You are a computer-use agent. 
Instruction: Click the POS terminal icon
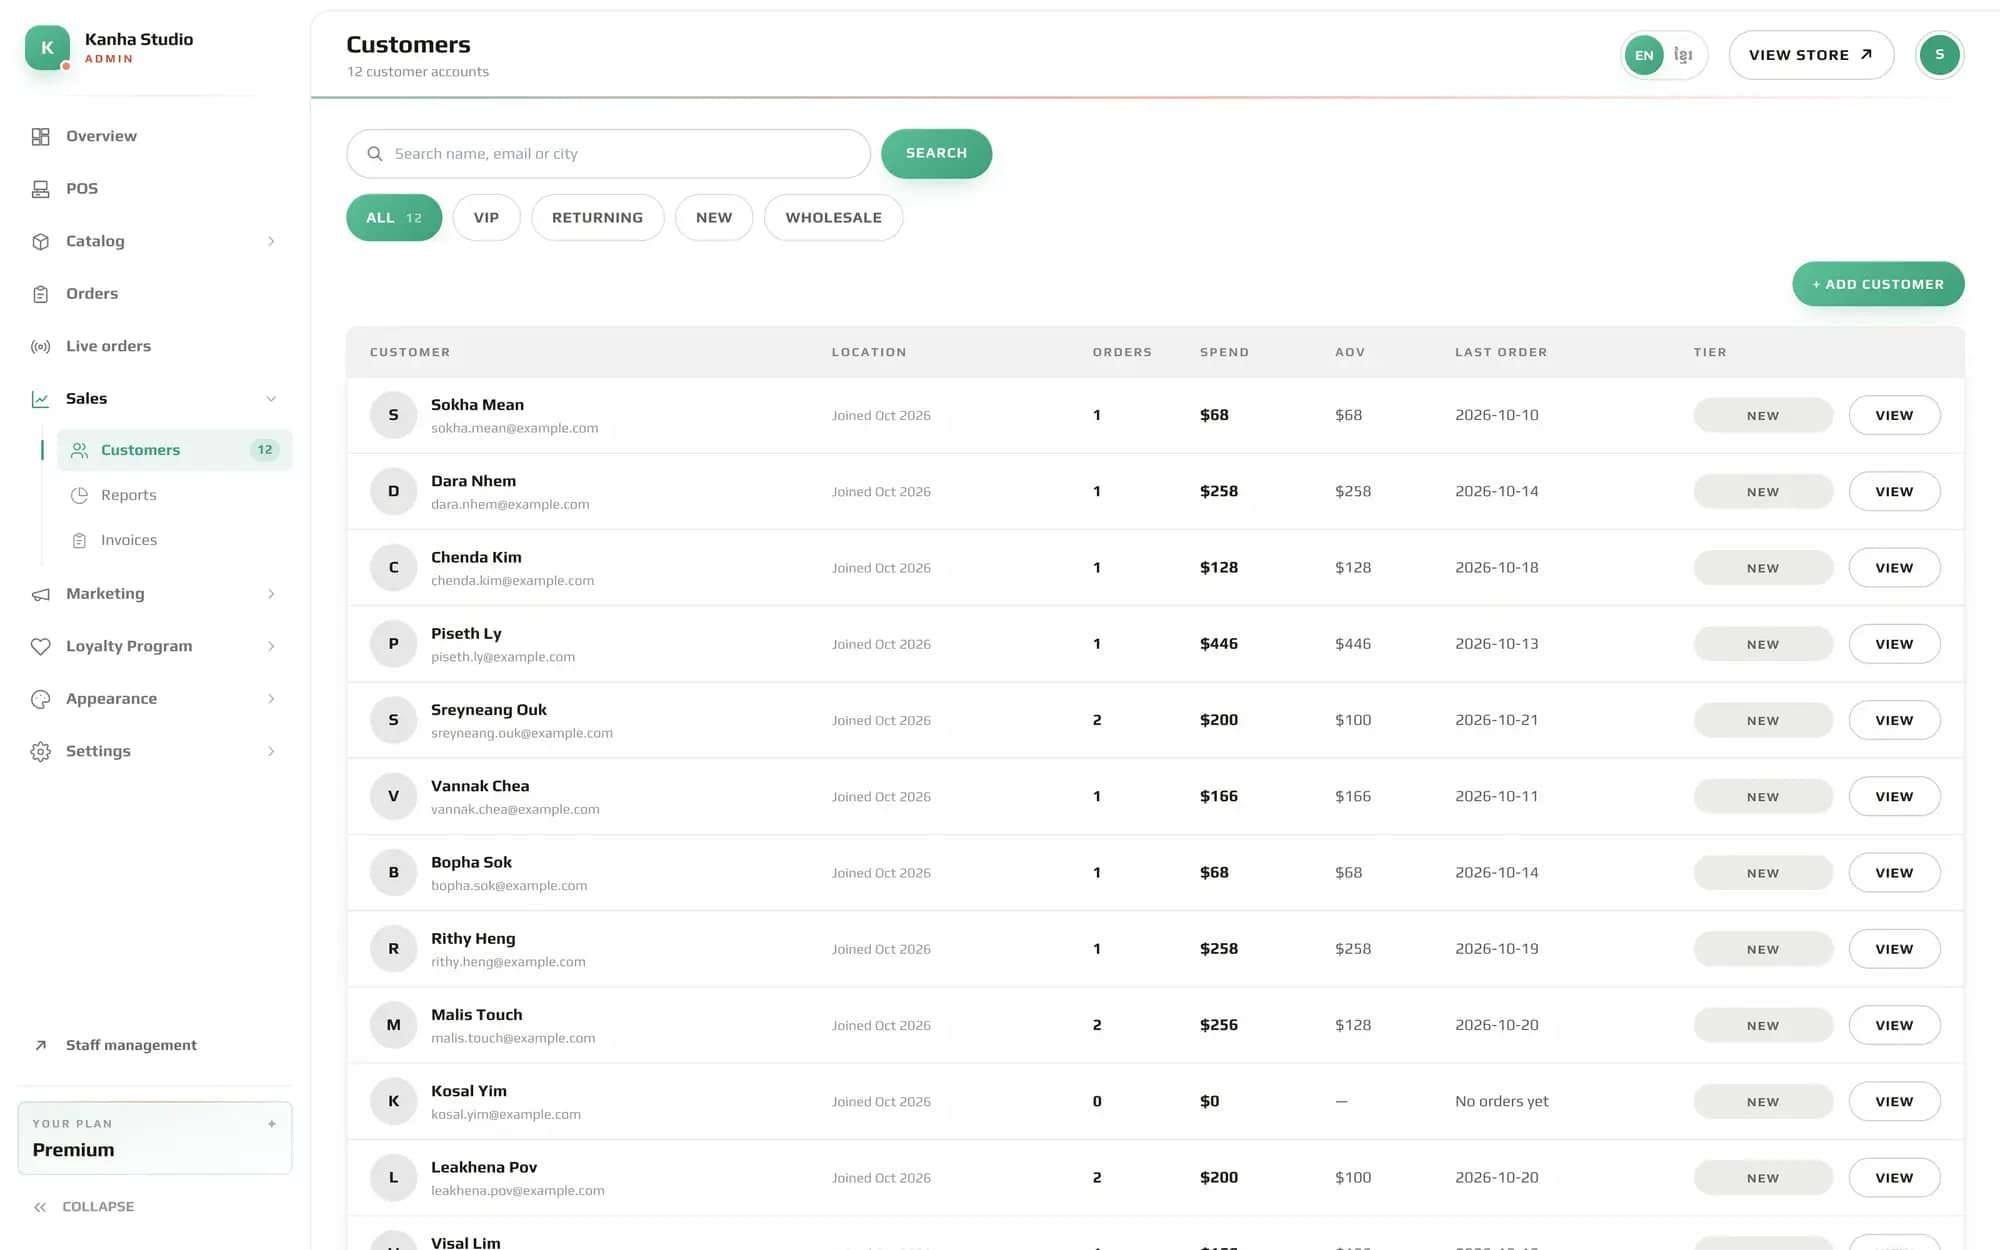tap(40, 189)
